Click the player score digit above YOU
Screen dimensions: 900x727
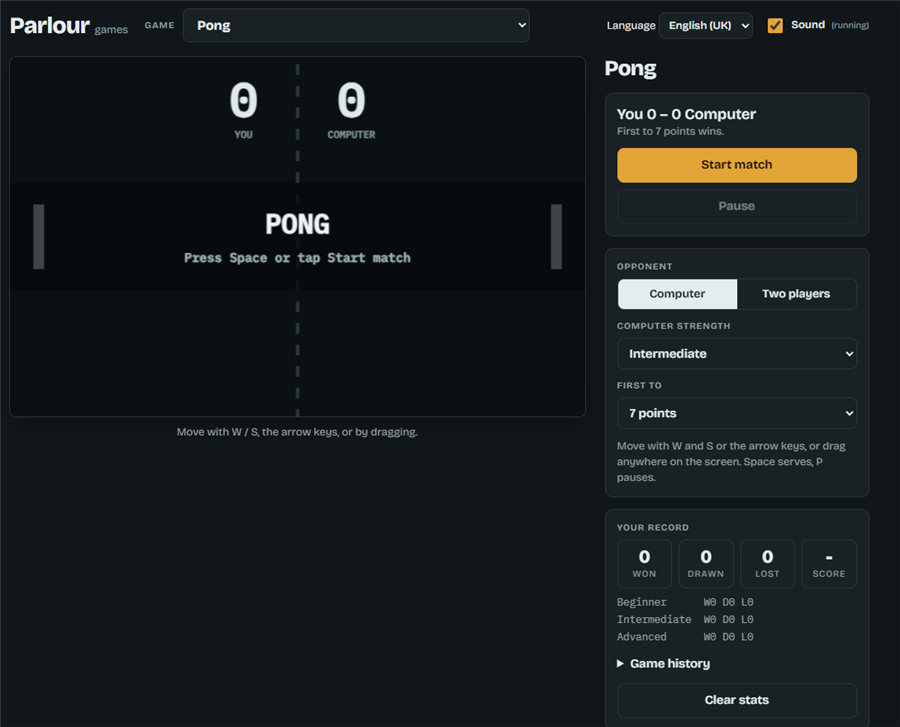(243, 100)
